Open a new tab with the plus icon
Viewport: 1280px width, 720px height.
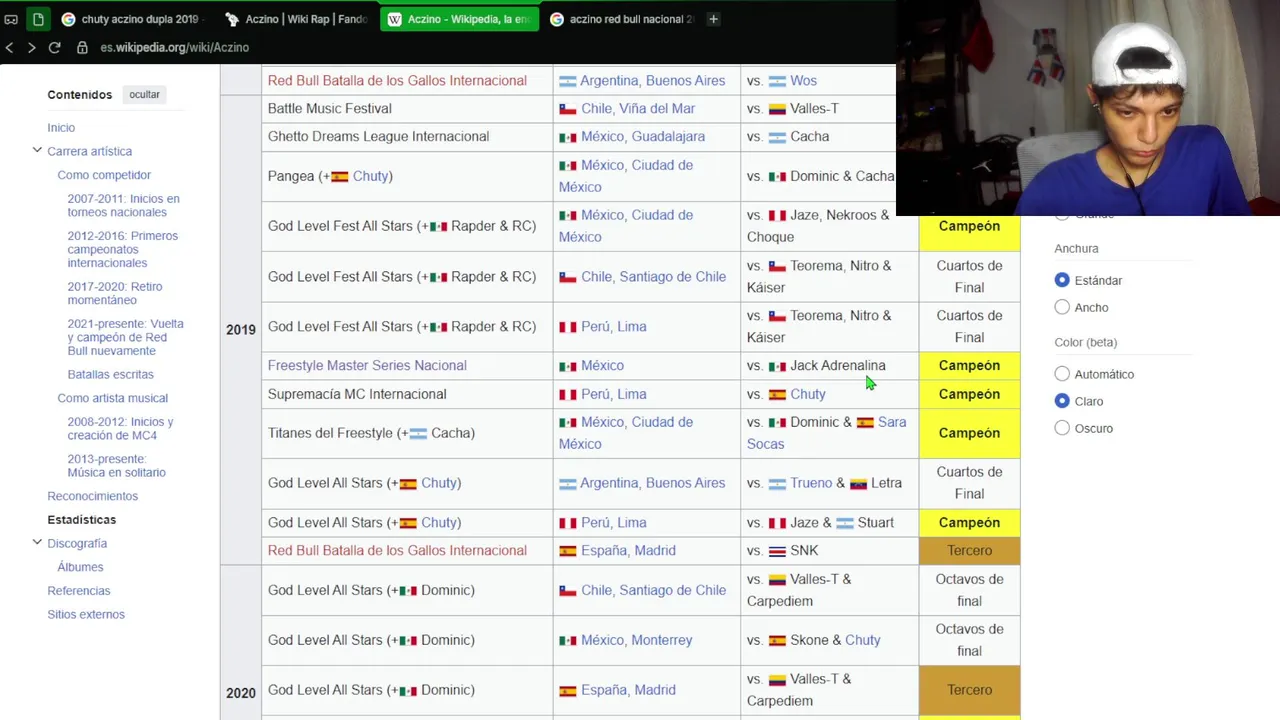point(713,19)
